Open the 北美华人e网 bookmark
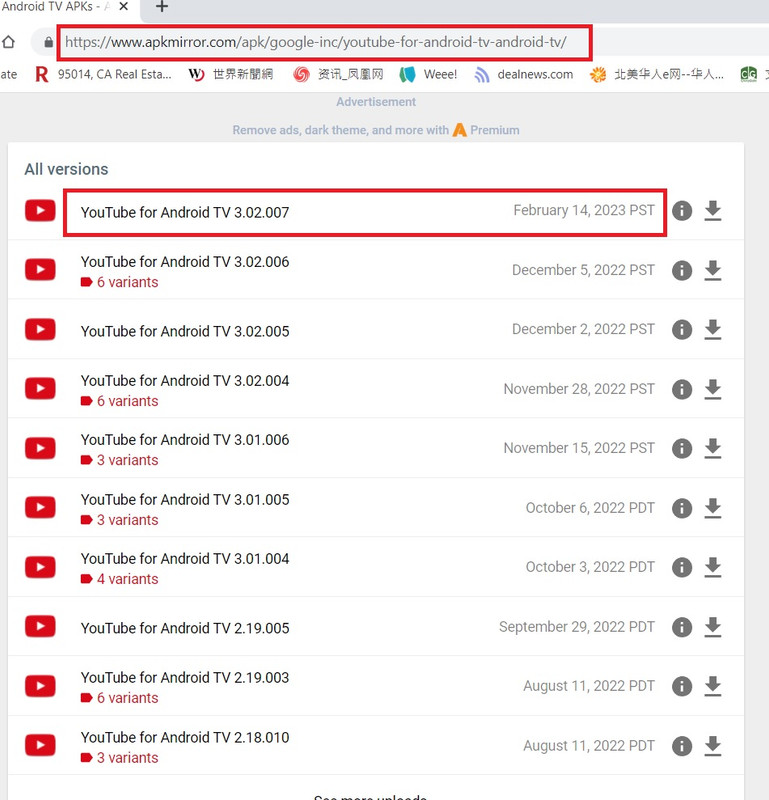This screenshot has height=800, width=769. (657, 74)
